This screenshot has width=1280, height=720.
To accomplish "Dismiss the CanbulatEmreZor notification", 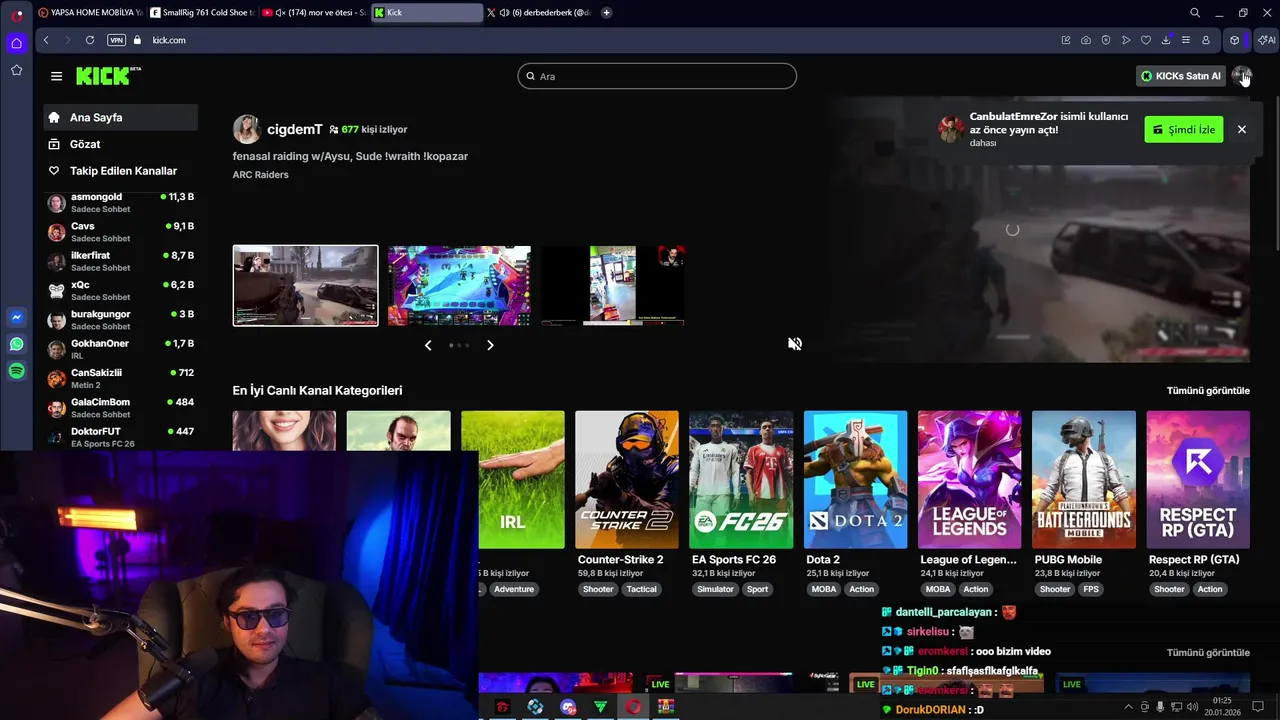I will click(1241, 130).
